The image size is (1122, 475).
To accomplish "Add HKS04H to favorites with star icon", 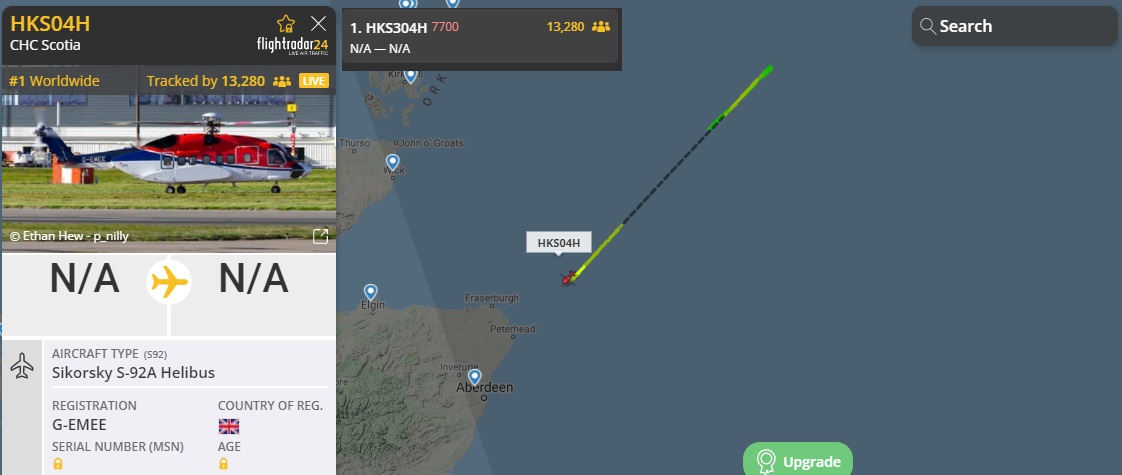I will (x=286, y=24).
